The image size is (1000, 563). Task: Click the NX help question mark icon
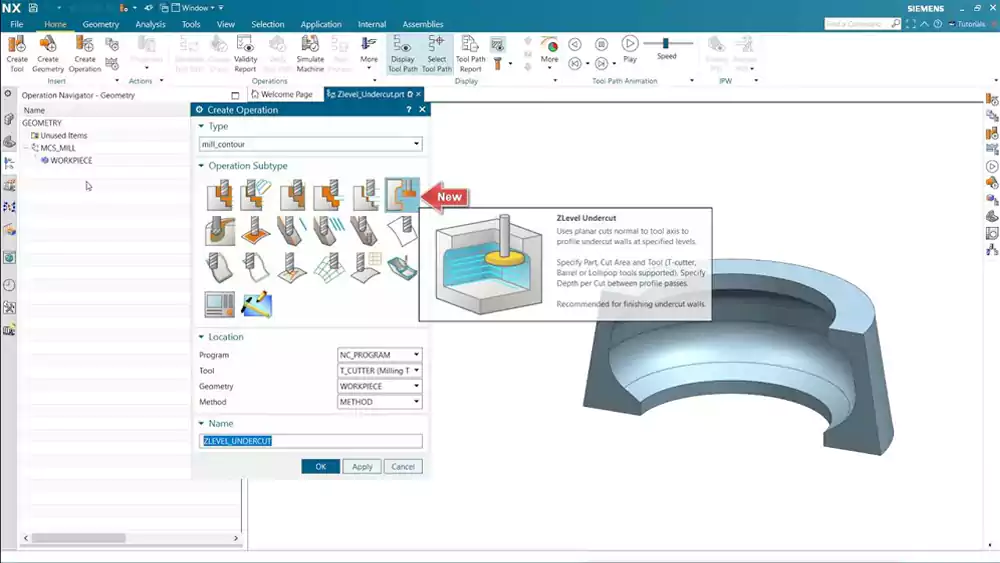click(938, 24)
